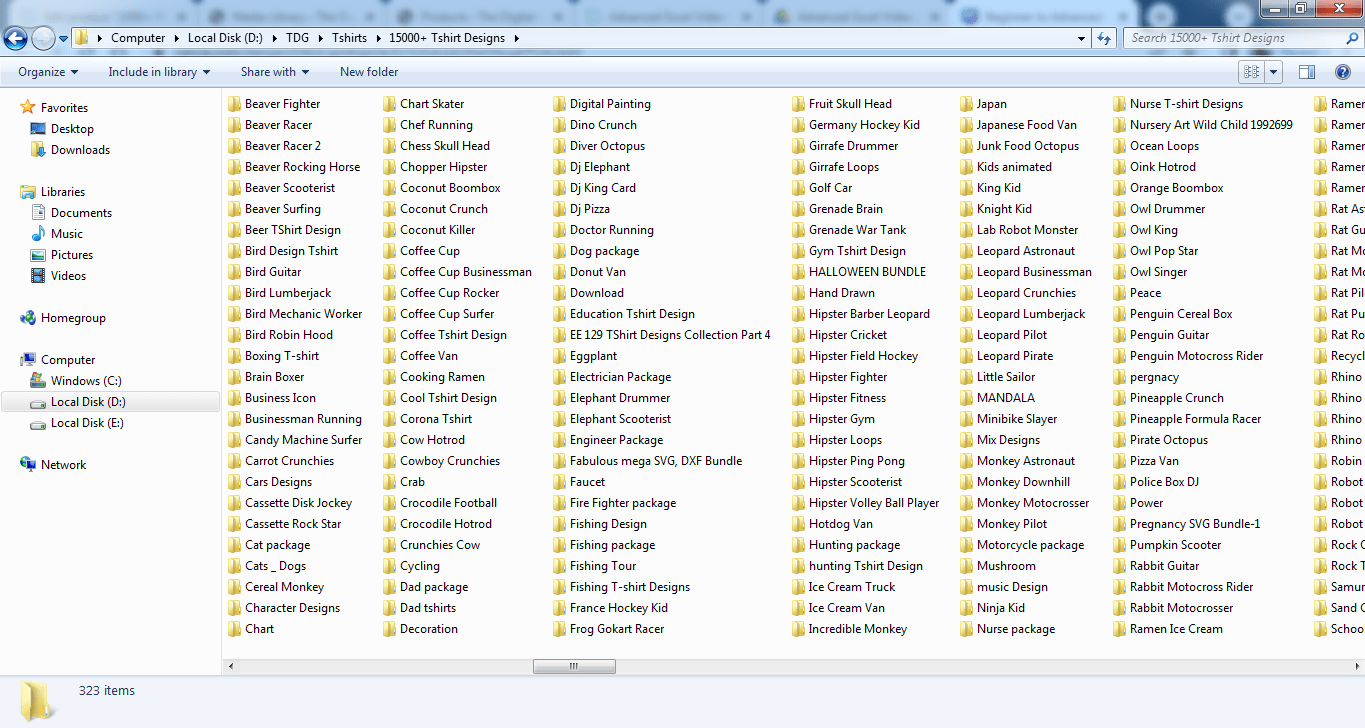Click the refresh button beside address bar
The image size is (1365, 728).
(1104, 38)
